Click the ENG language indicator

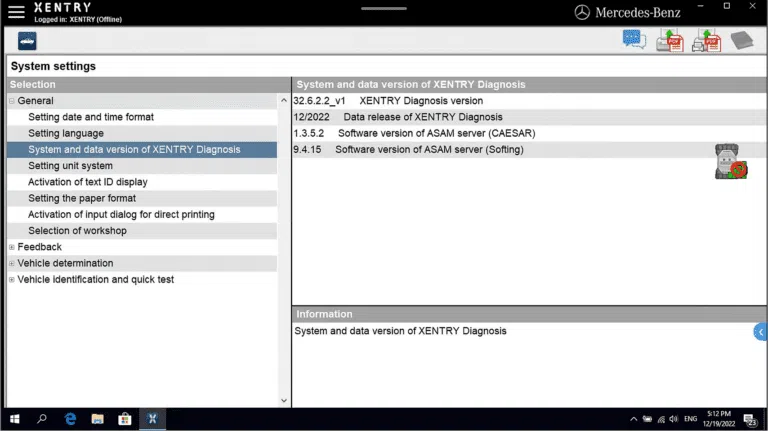(x=691, y=419)
